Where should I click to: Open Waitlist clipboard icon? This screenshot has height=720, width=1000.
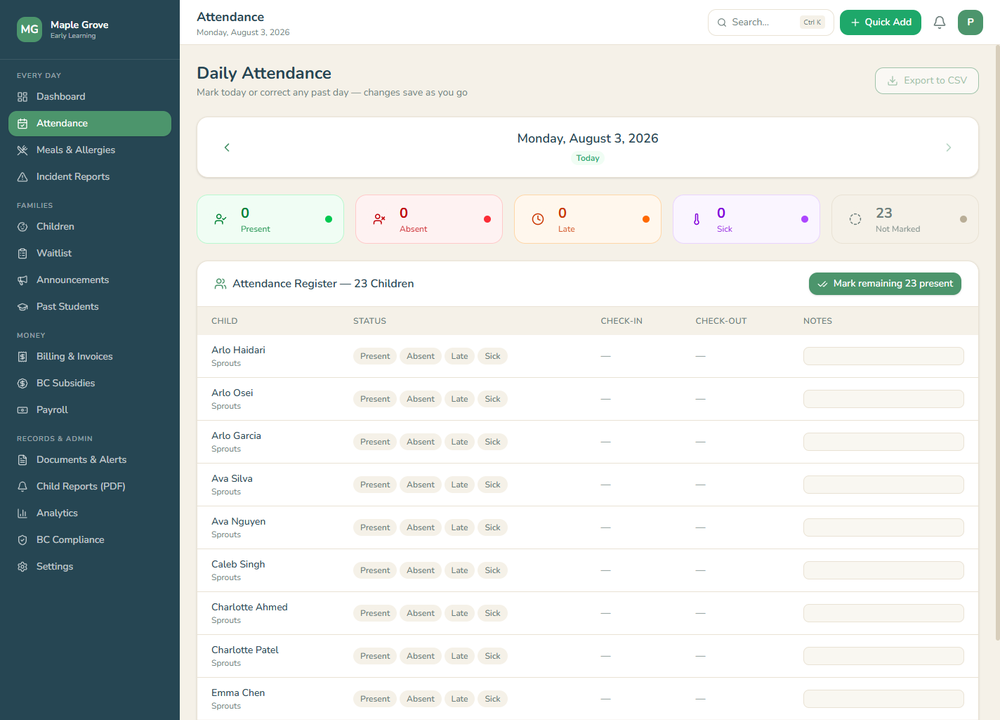tap(22, 254)
